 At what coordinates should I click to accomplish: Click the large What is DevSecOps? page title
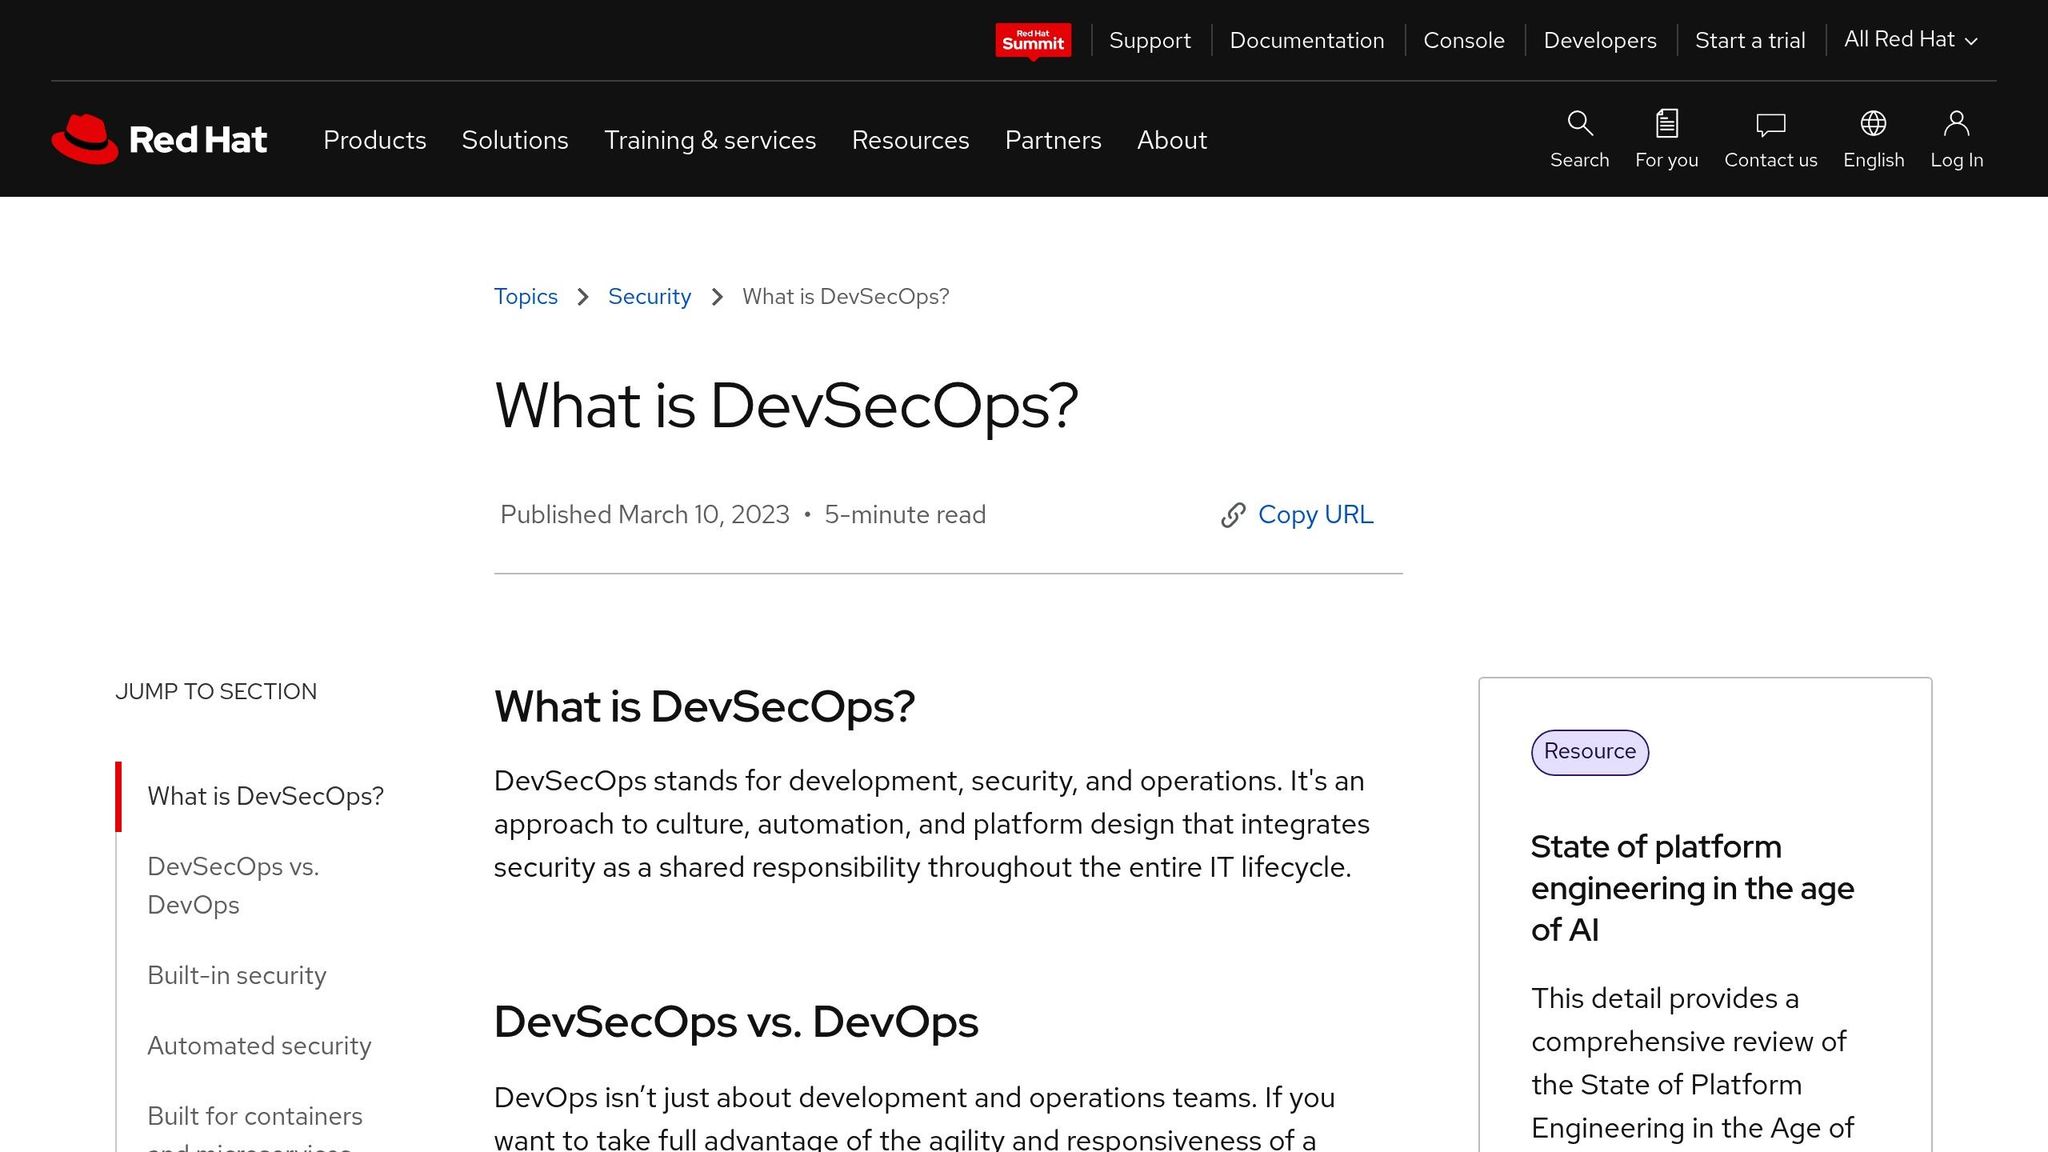(786, 406)
